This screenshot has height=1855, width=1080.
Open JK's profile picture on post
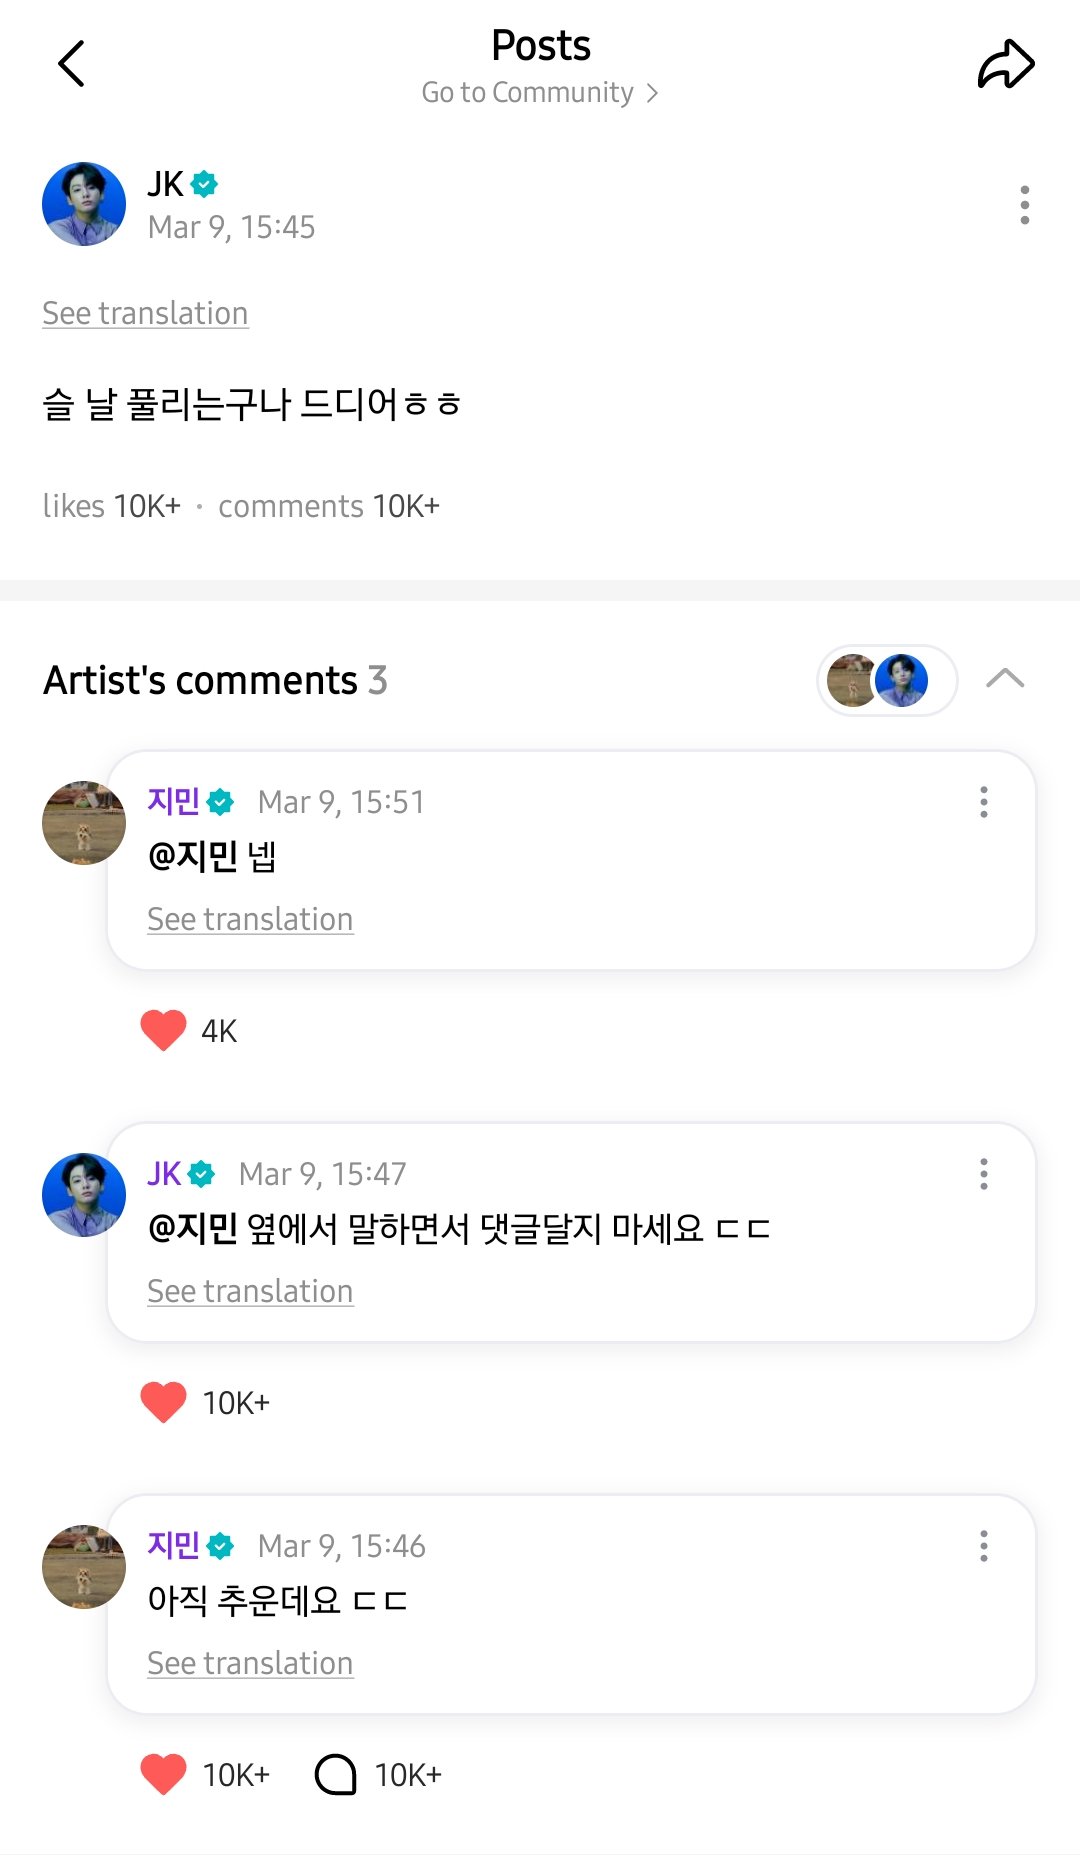(x=84, y=204)
